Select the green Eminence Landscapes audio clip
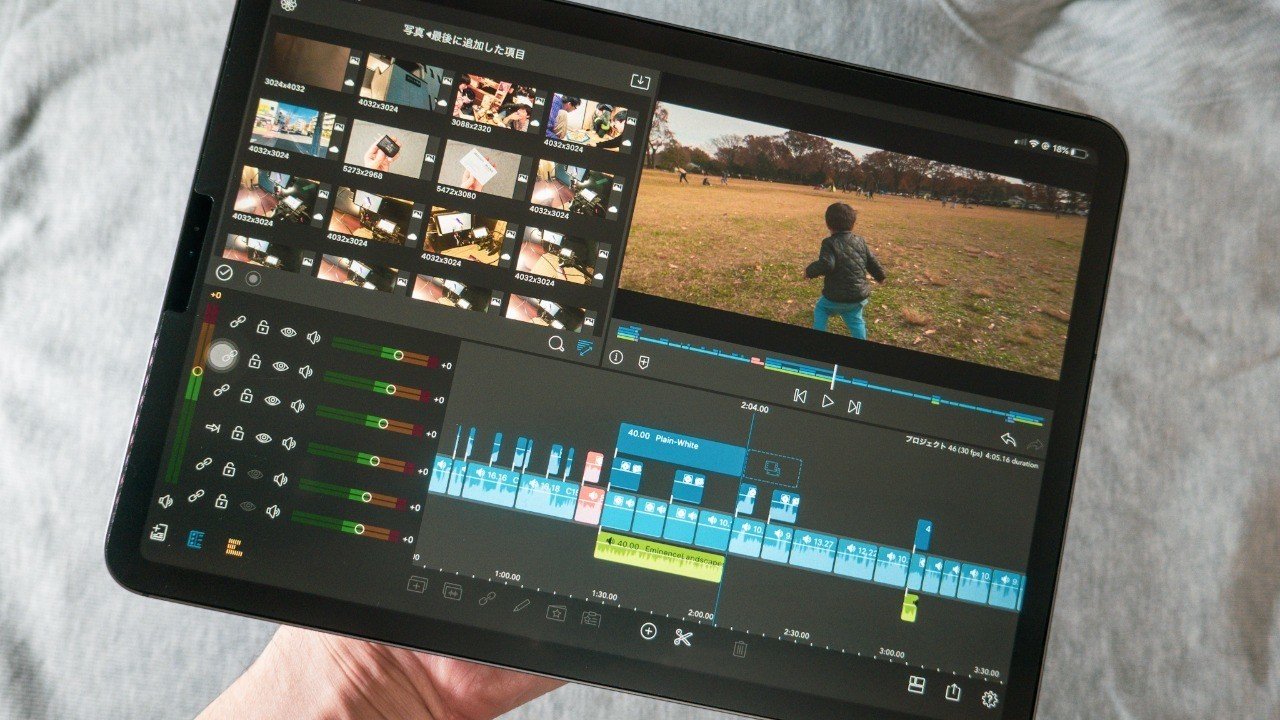This screenshot has height=720, width=1280. 658,555
